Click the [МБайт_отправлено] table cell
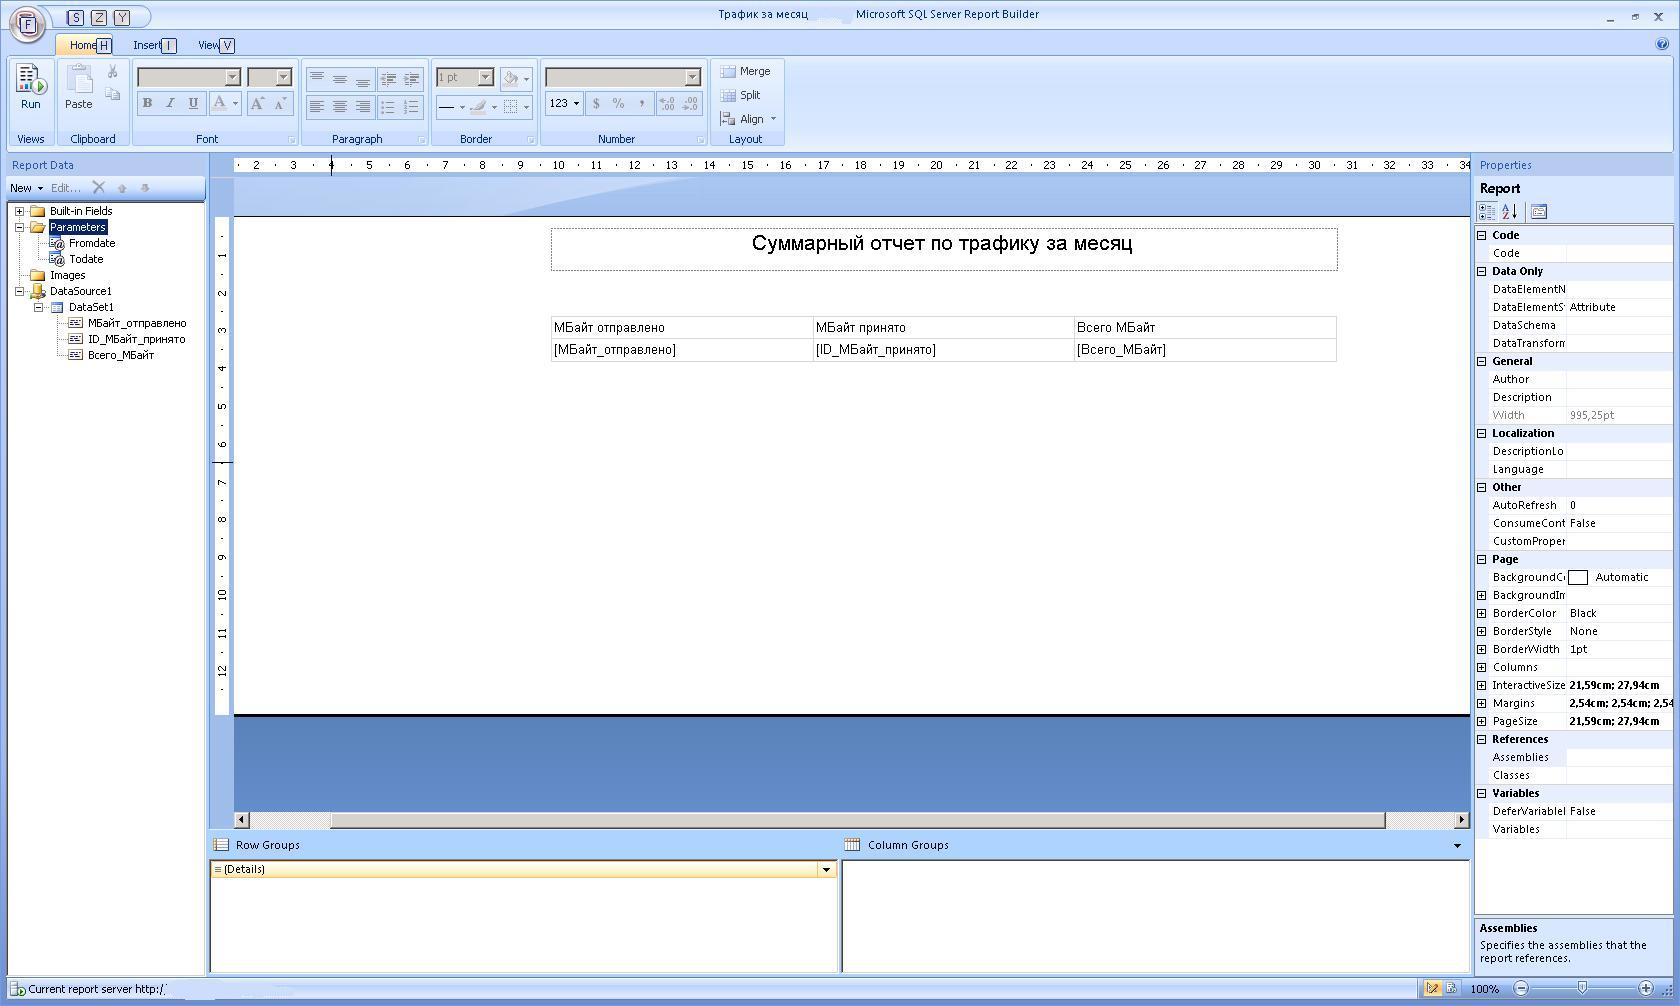Viewport: 1680px width, 1006px height. click(682, 350)
